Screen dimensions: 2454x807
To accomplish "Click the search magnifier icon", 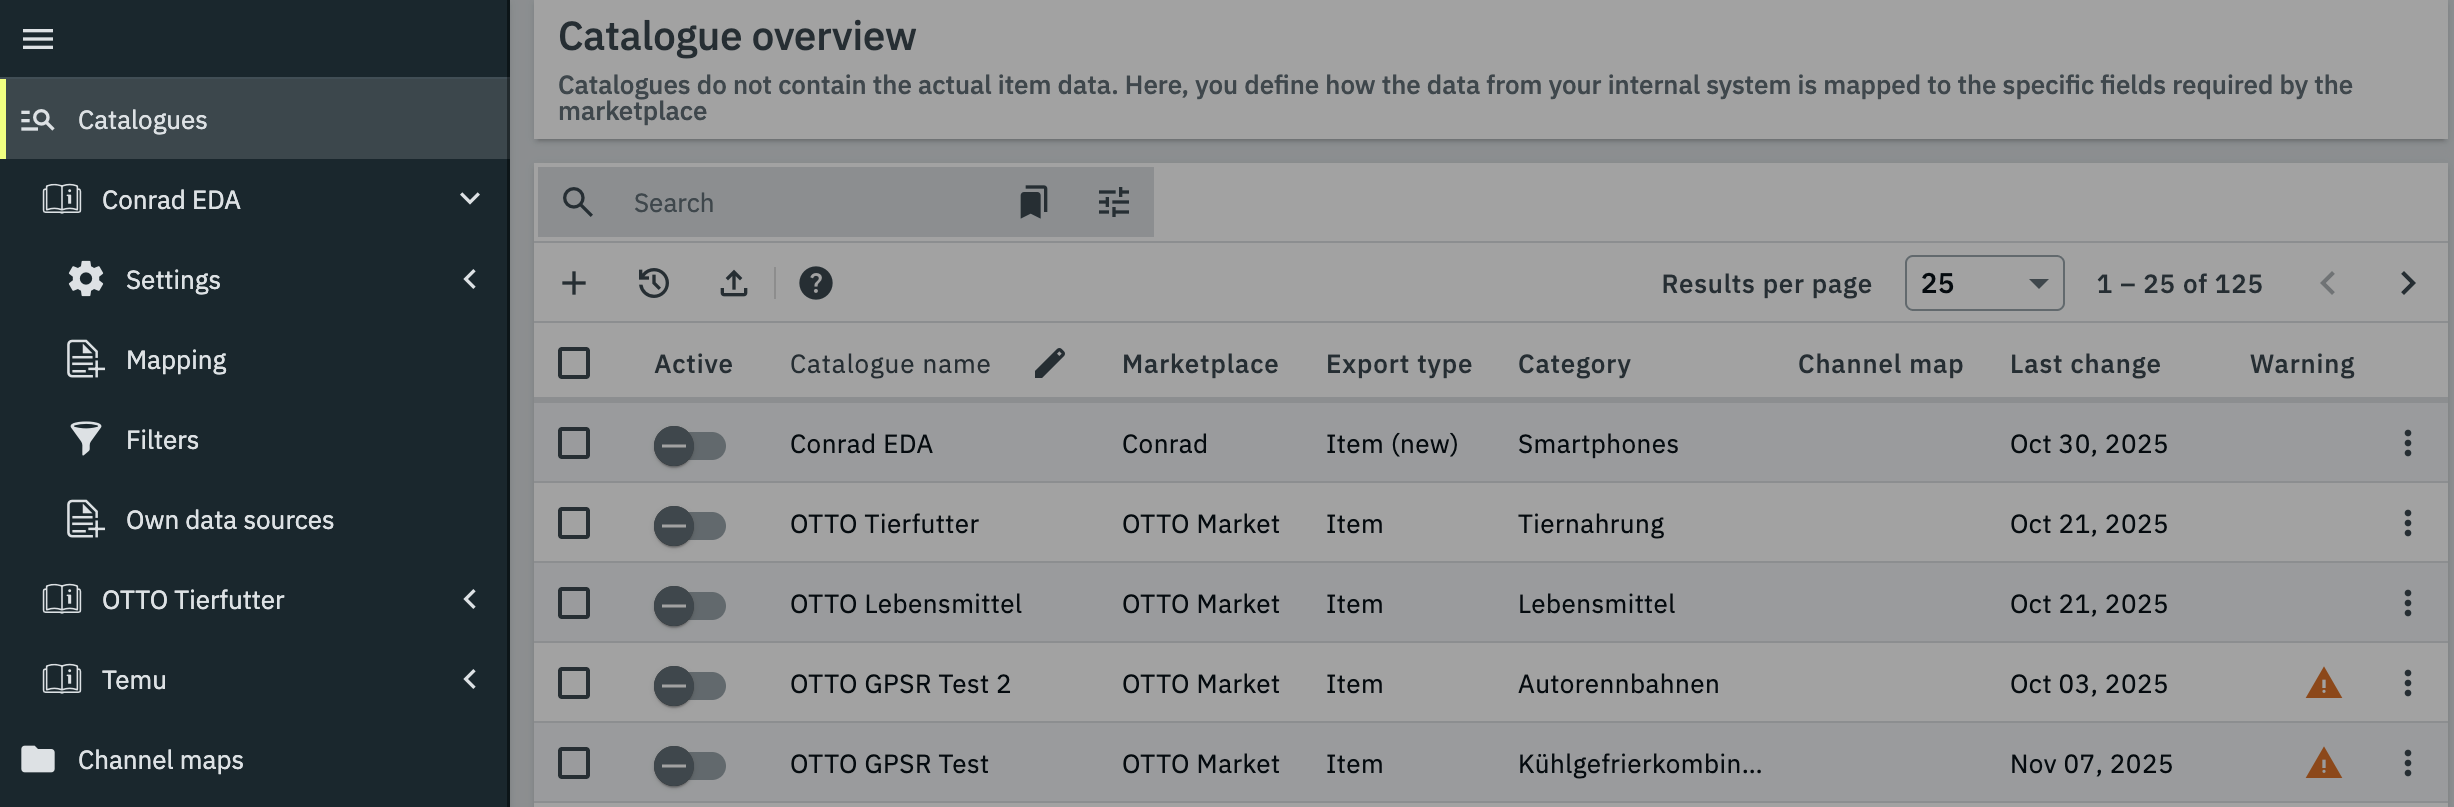I will [578, 202].
